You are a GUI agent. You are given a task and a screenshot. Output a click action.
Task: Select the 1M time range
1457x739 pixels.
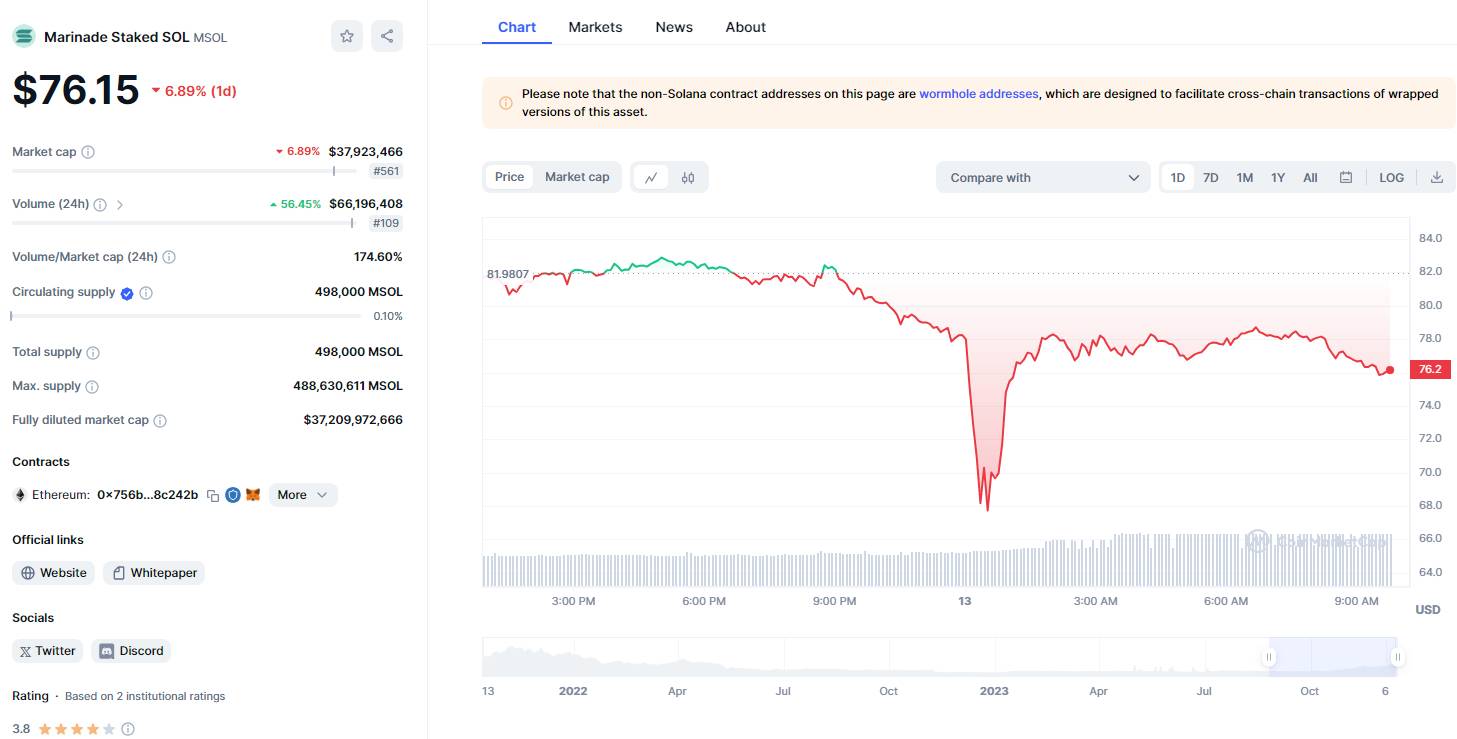(x=1245, y=178)
